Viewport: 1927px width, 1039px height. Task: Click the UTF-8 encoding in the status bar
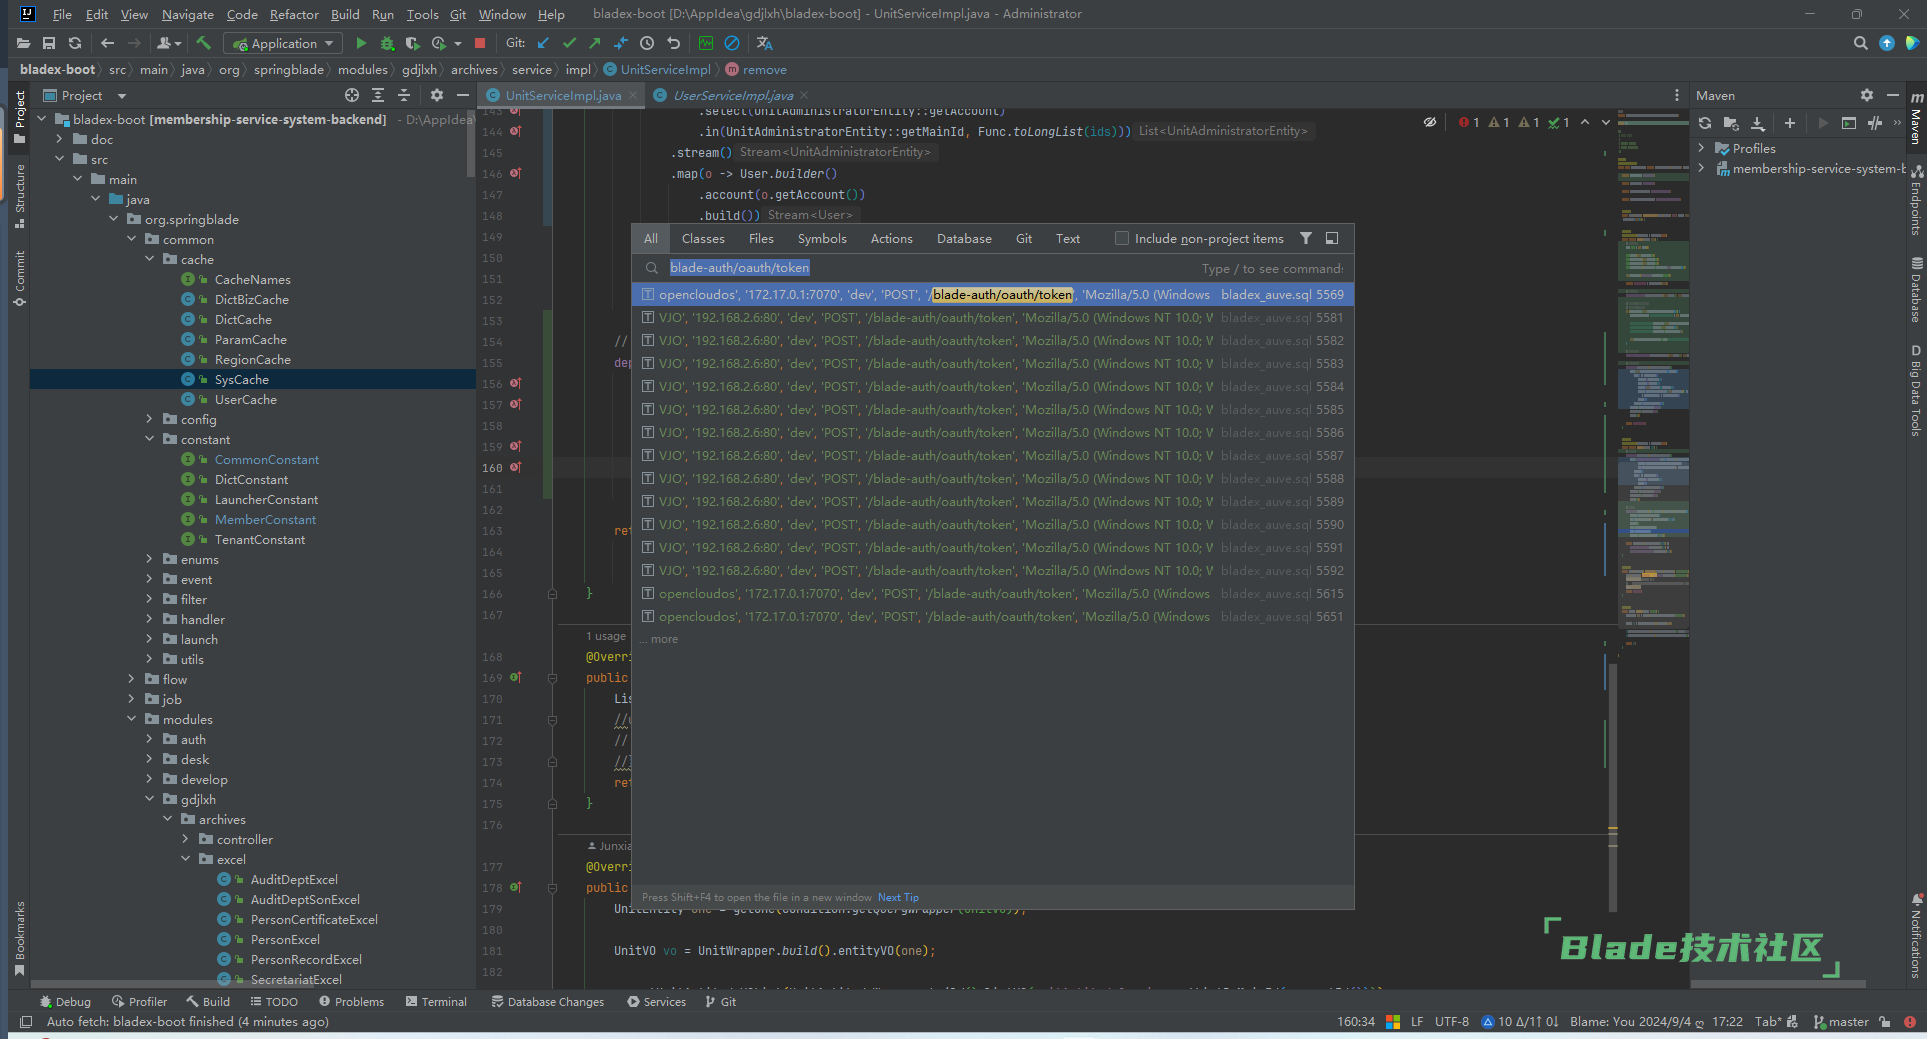click(x=1452, y=1021)
